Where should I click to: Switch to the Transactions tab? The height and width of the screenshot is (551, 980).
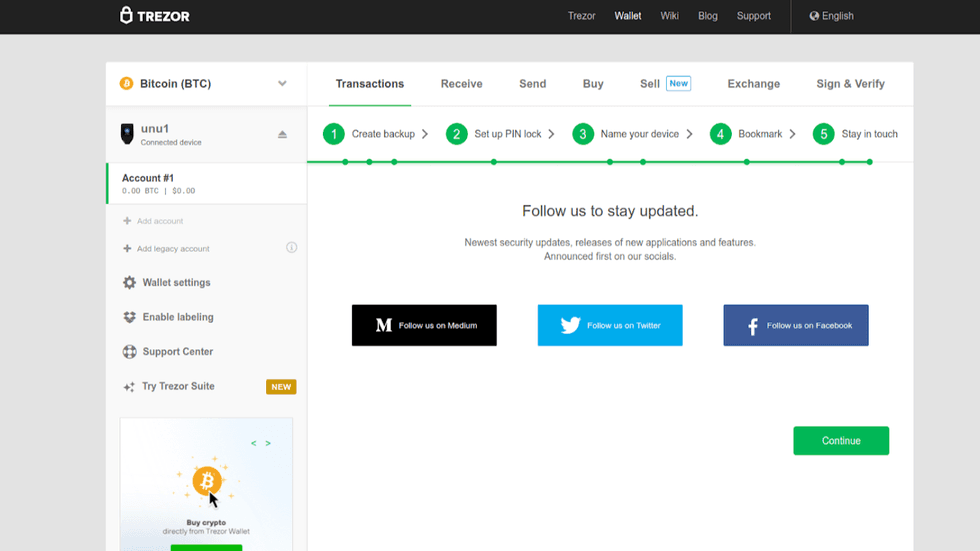[x=370, y=84]
